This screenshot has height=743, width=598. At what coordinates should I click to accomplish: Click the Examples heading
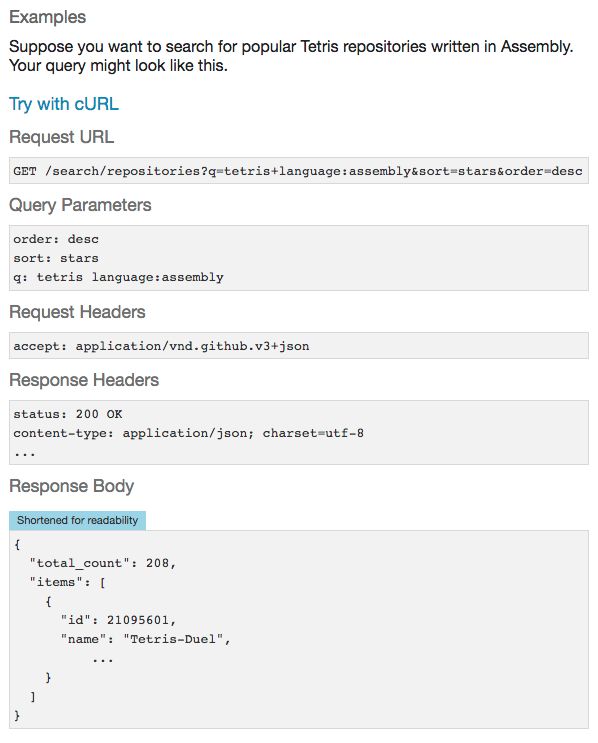tap(47, 17)
